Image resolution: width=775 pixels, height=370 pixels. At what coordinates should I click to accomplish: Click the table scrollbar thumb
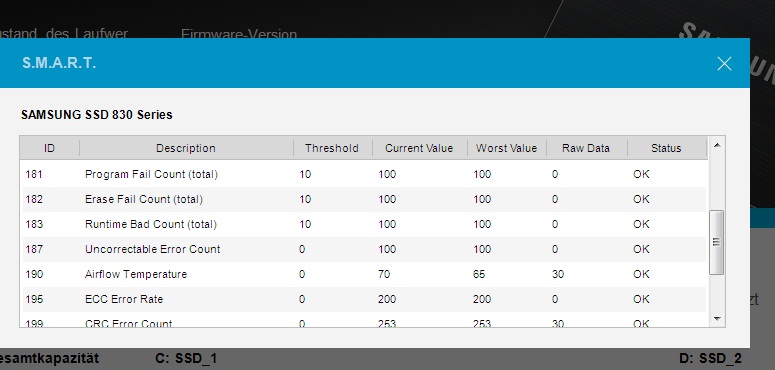716,242
